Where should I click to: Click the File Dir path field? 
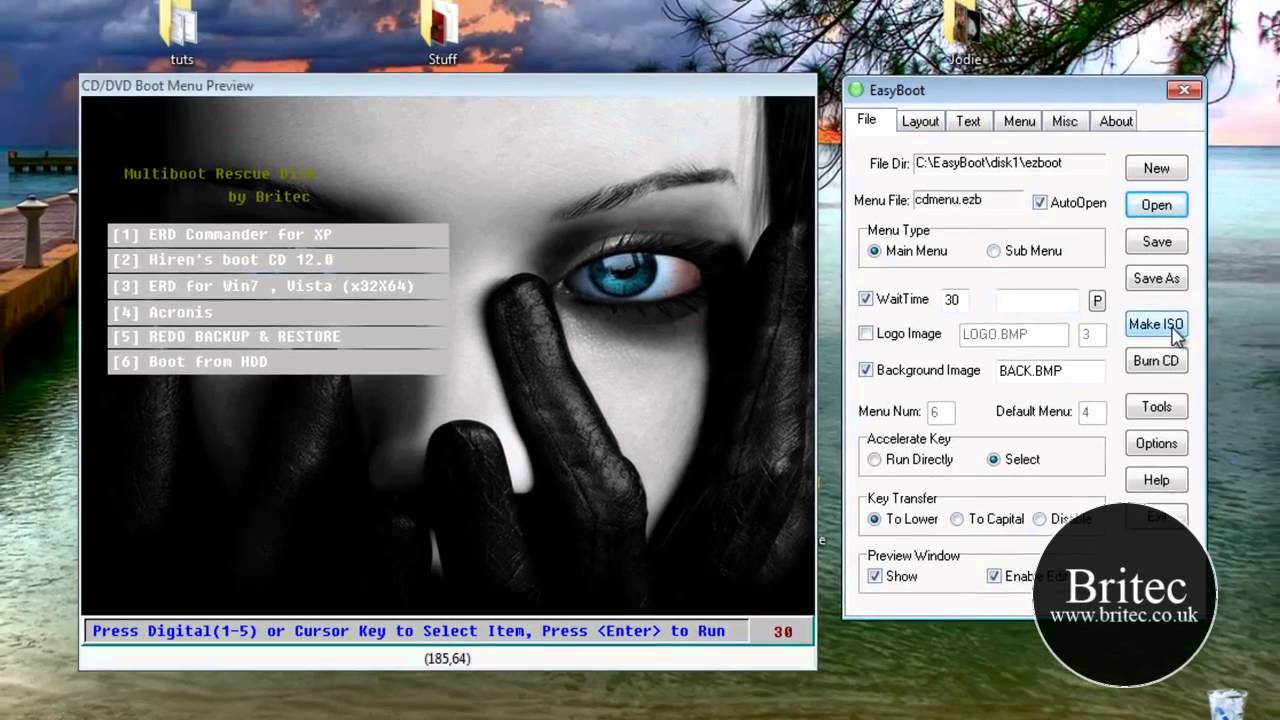click(1009, 163)
